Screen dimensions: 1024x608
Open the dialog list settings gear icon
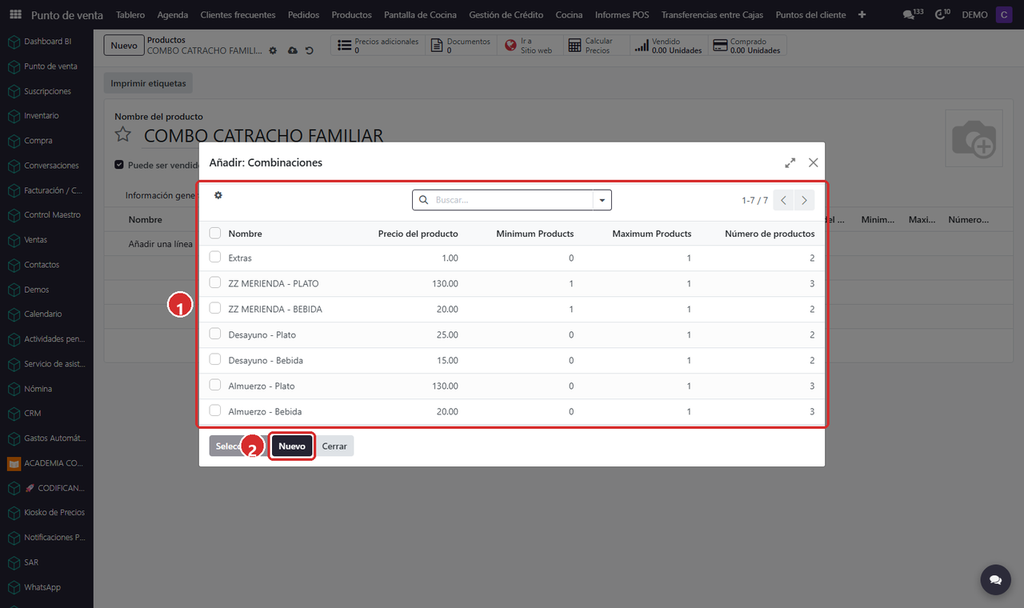(x=218, y=195)
